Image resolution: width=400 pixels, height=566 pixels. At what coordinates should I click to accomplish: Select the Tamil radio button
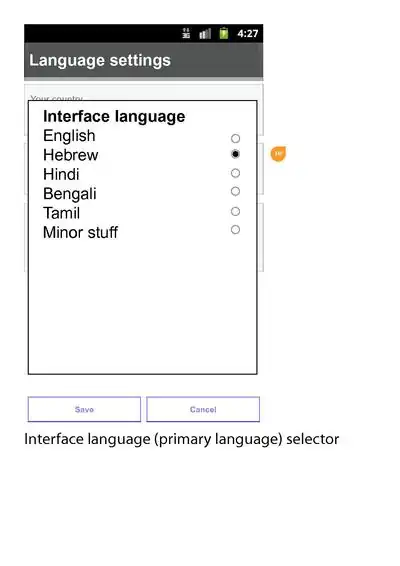235,211
